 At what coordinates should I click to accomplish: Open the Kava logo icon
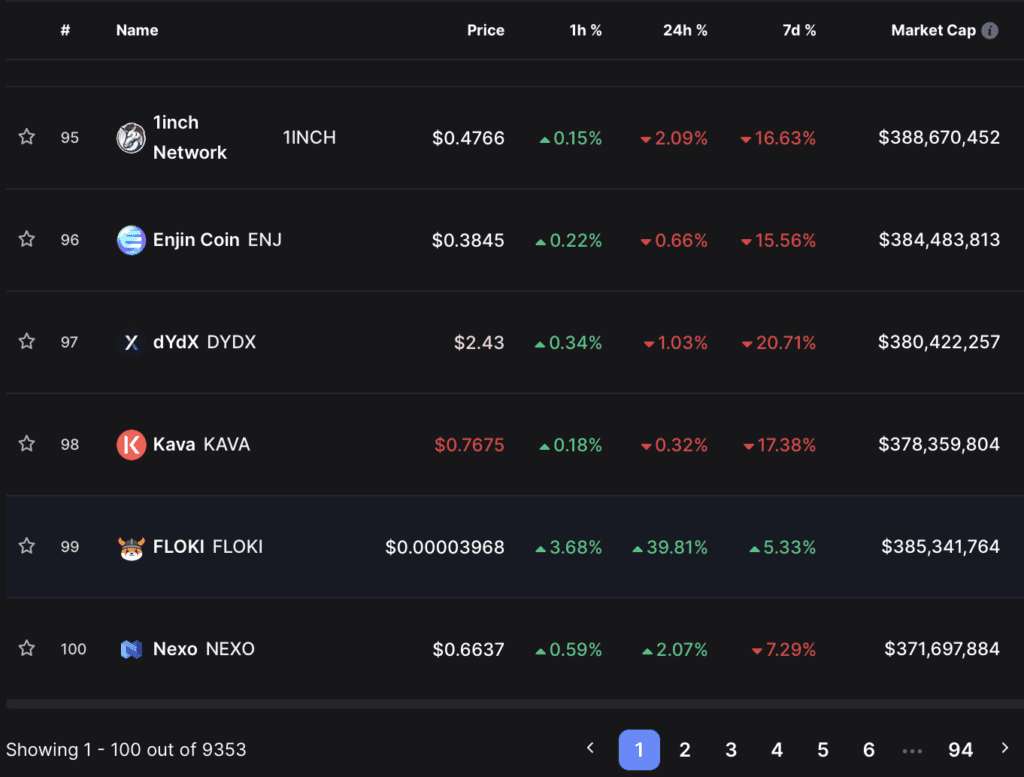[131, 445]
